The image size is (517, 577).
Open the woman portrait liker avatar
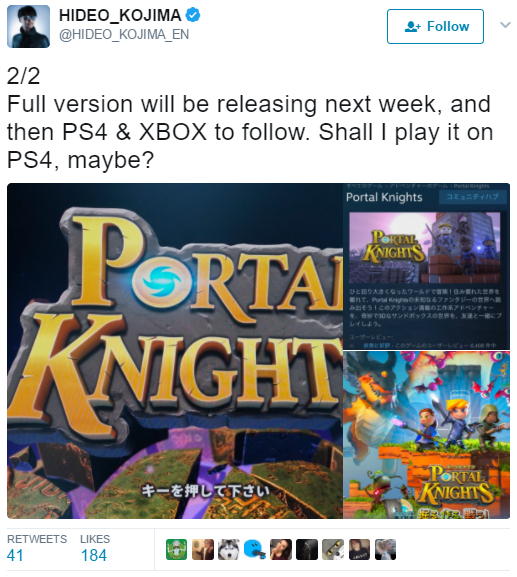pyautogui.click(x=281, y=550)
